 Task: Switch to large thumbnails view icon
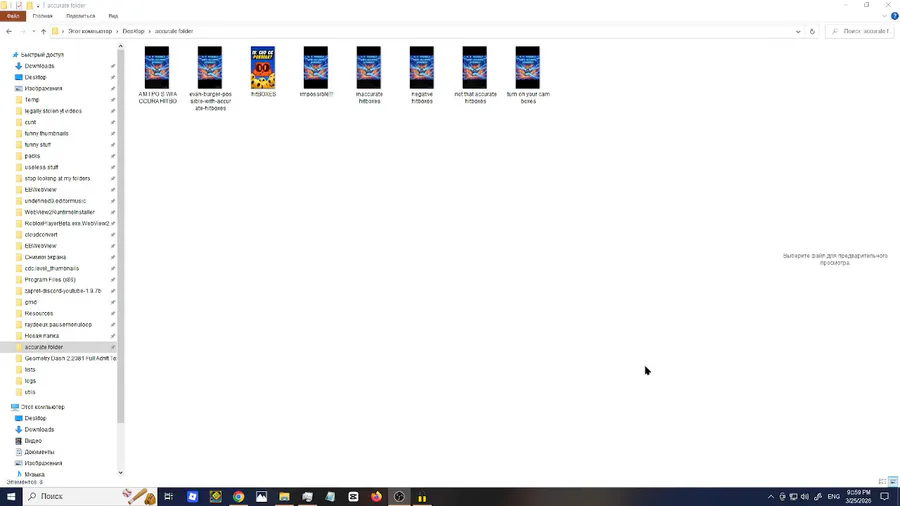[x=893, y=482]
